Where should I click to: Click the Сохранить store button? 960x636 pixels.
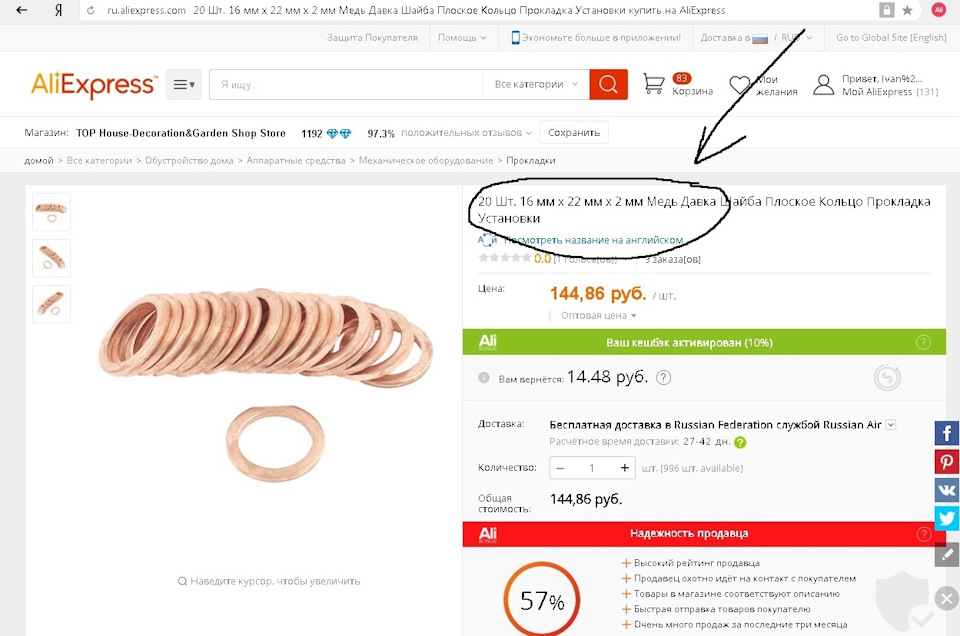[x=574, y=133]
